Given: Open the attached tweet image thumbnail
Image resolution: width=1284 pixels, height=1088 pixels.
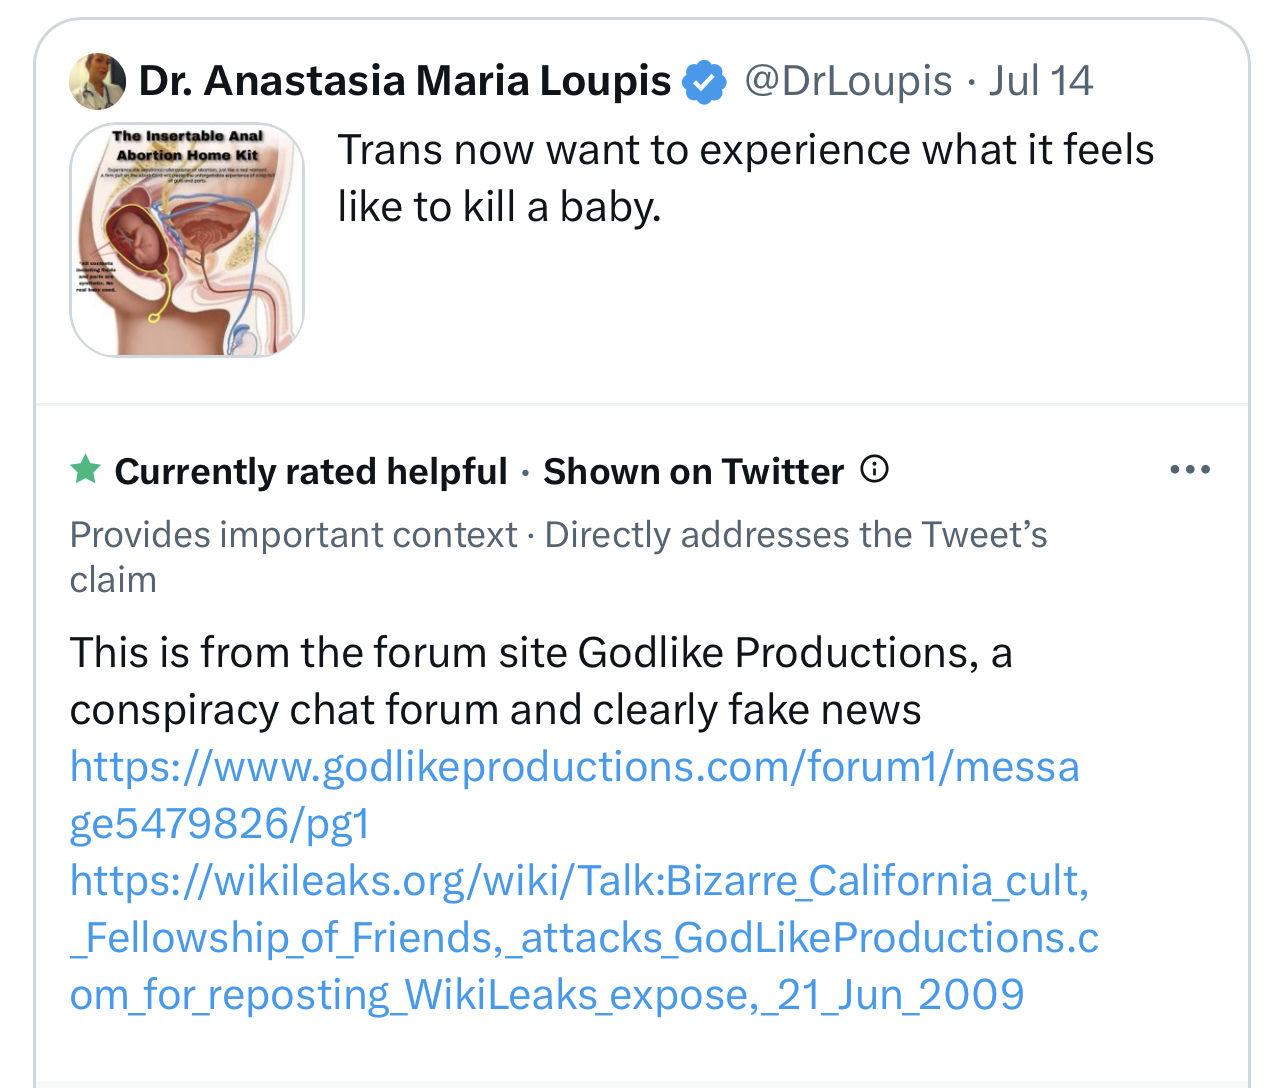Looking at the screenshot, I should [x=187, y=240].
